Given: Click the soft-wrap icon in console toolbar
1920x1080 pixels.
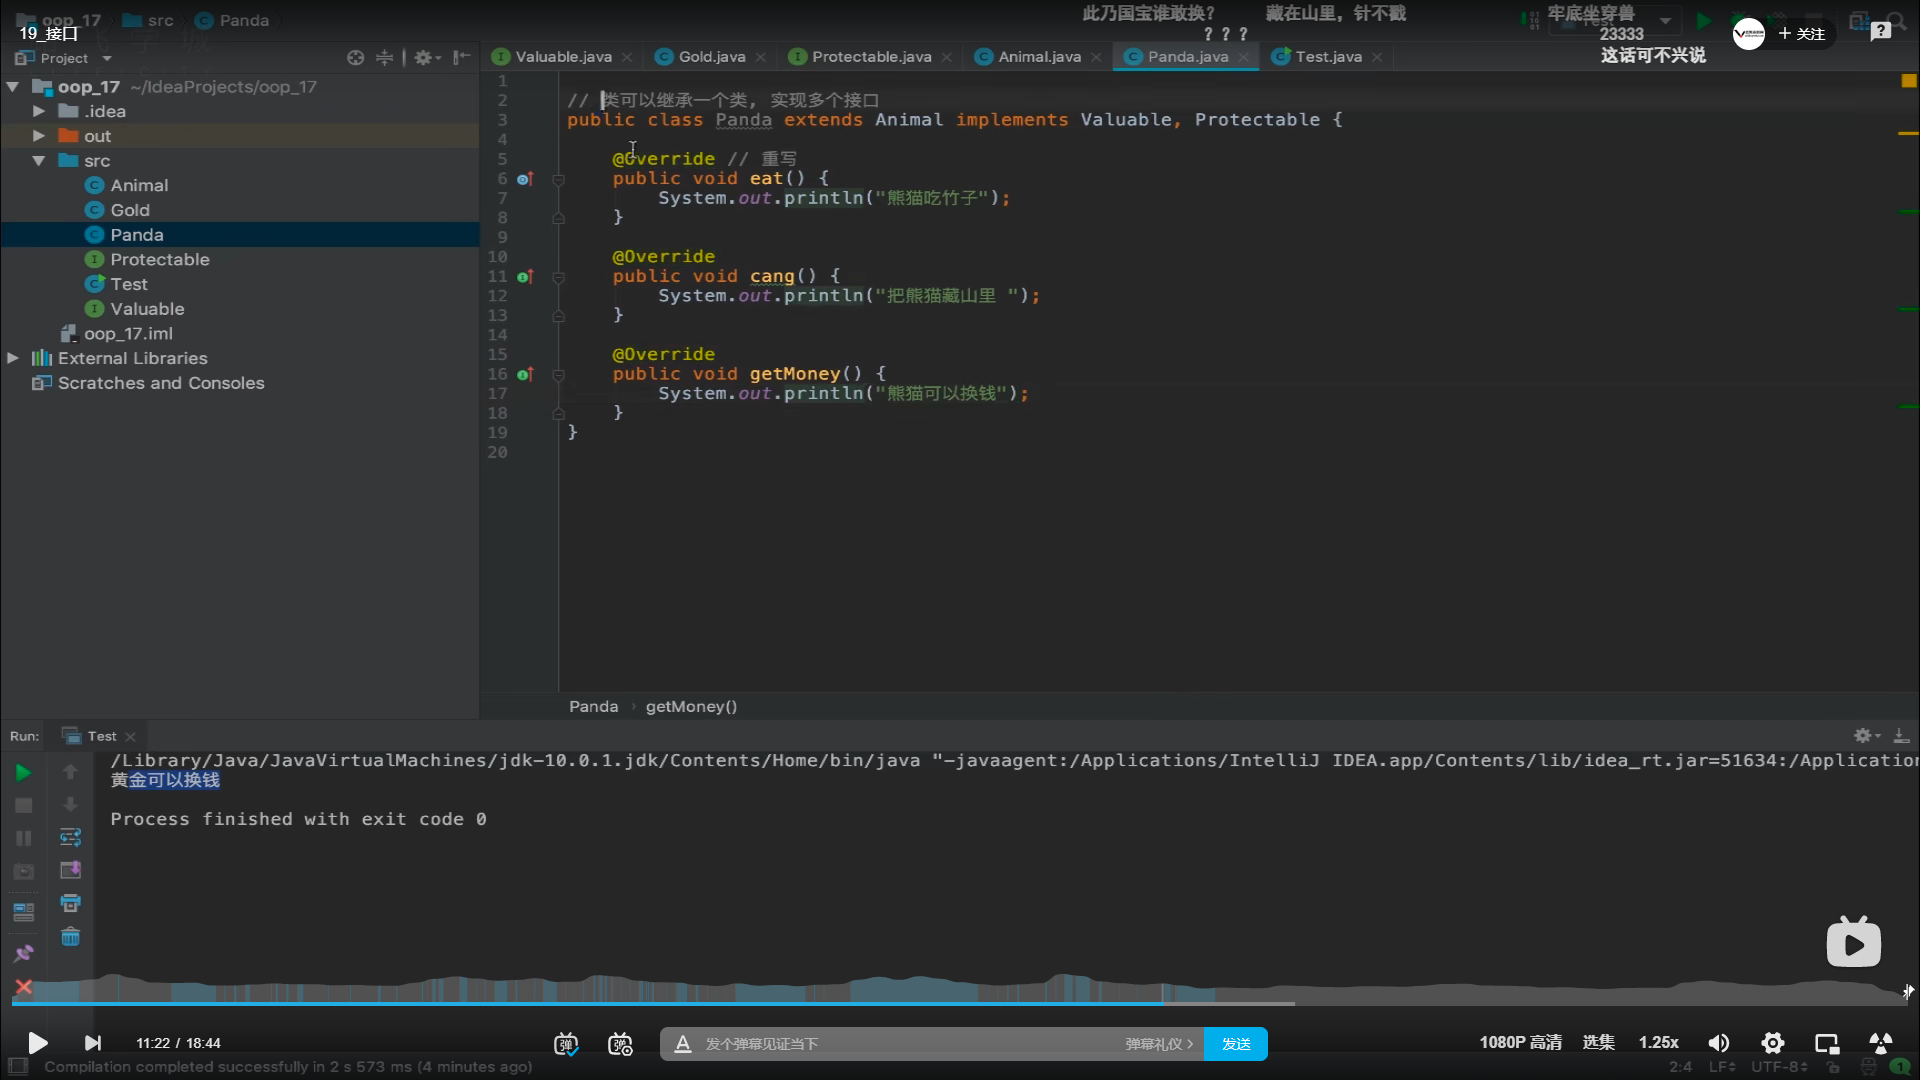Looking at the screenshot, I should 70,837.
